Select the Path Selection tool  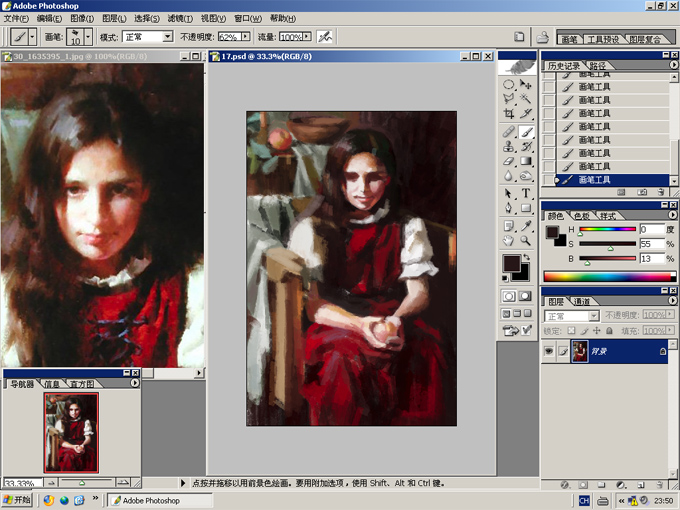(x=509, y=193)
